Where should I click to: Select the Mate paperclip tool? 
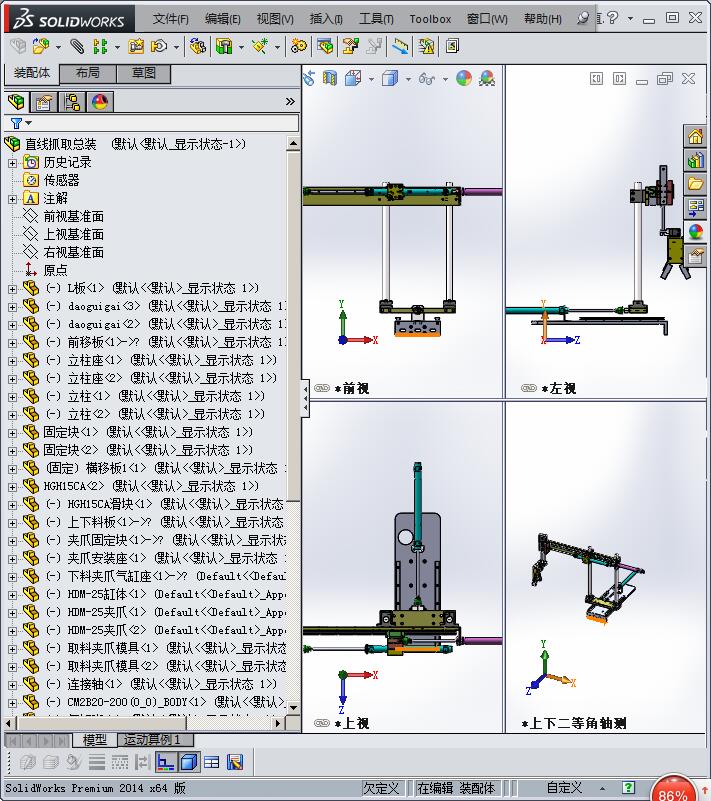[x=77, y=46]
